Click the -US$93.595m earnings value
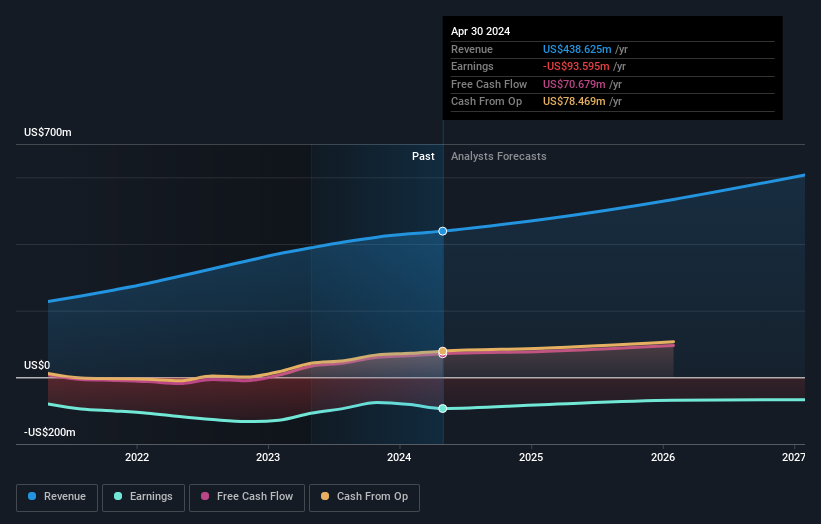Screen dimensions: 821x524 (576, 66)
